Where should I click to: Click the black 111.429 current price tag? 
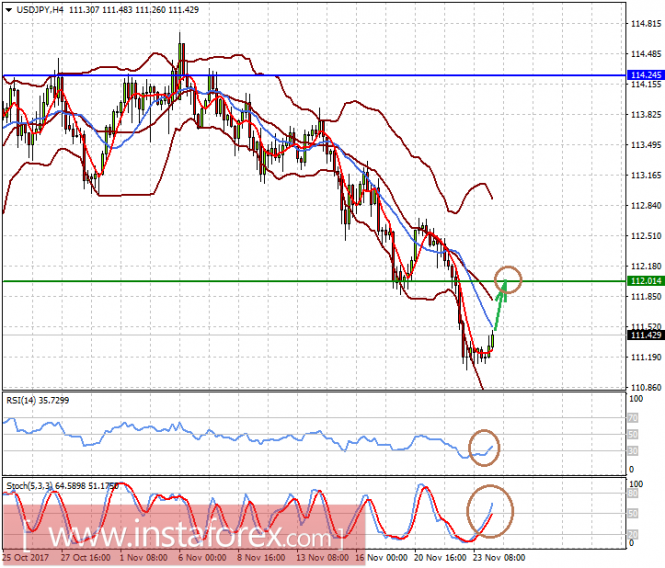[x=643, y=335]
